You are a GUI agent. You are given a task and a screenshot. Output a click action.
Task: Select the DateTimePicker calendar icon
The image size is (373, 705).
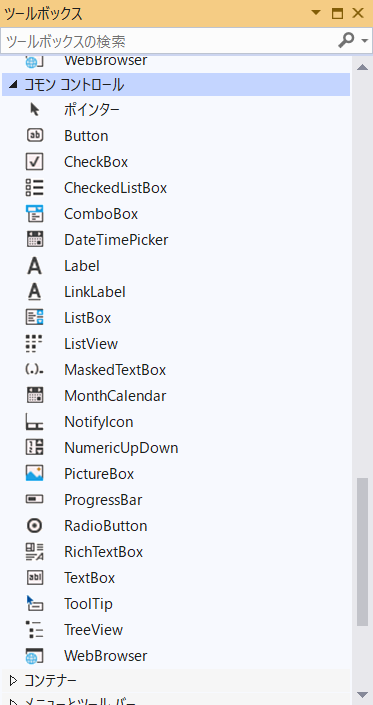coord(35,239)
